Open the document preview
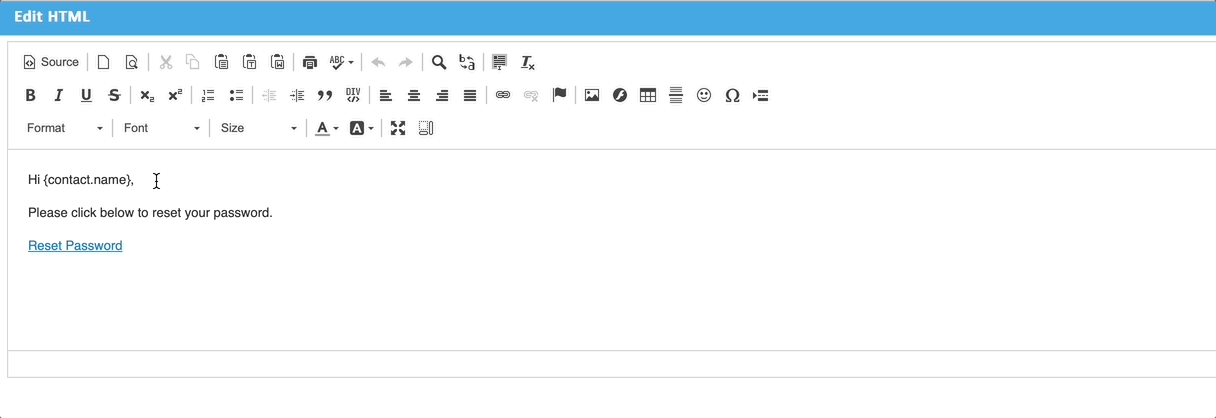The height and width of the screenshot is (418, 1216). tap(131, 62)
